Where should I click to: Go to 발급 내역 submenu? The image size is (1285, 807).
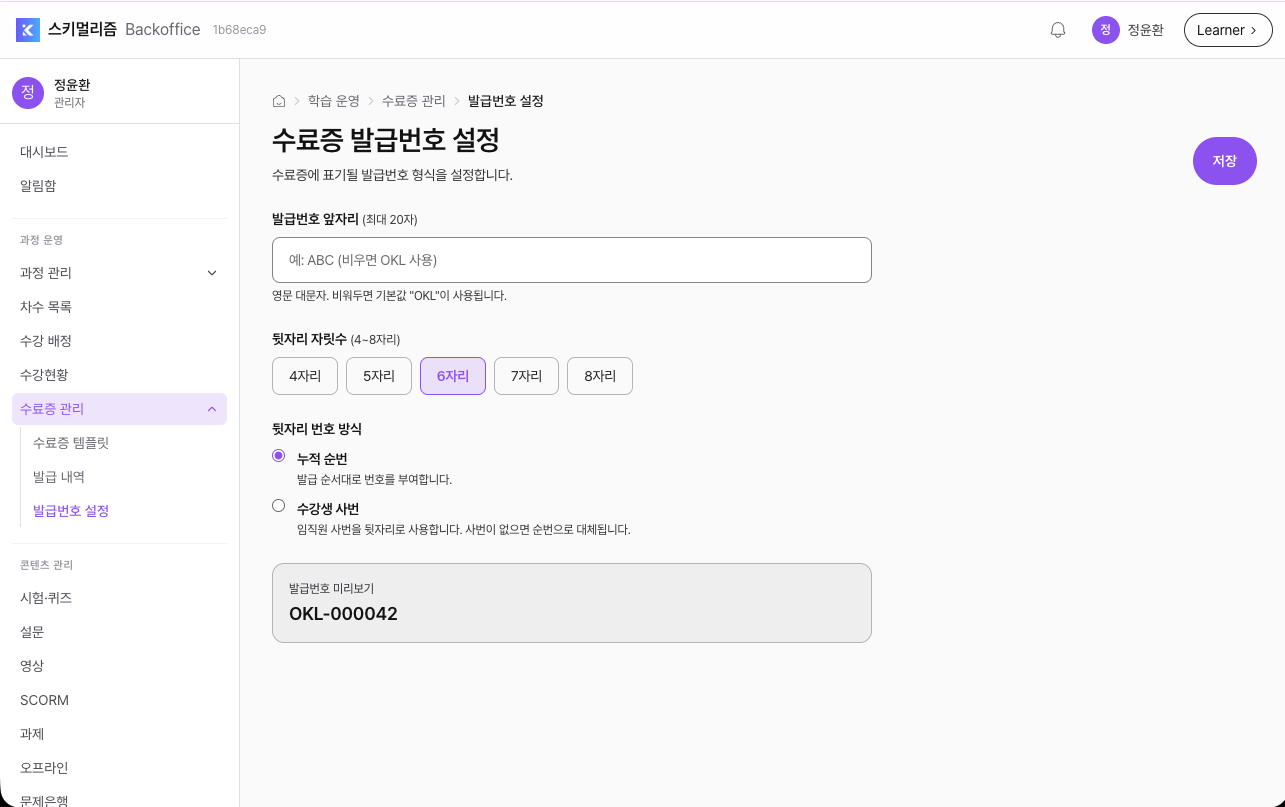click(x=59, y=477)
